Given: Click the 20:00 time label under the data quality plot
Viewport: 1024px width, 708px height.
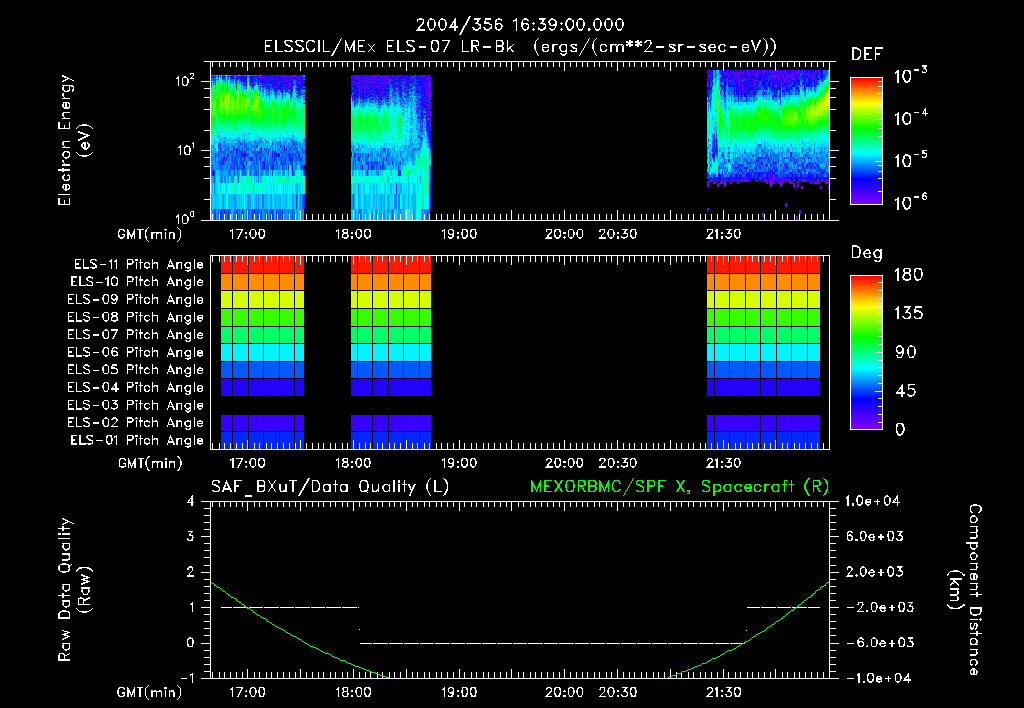Looking at the screenshot, I should pyautogui.click(x=564, y=692).
